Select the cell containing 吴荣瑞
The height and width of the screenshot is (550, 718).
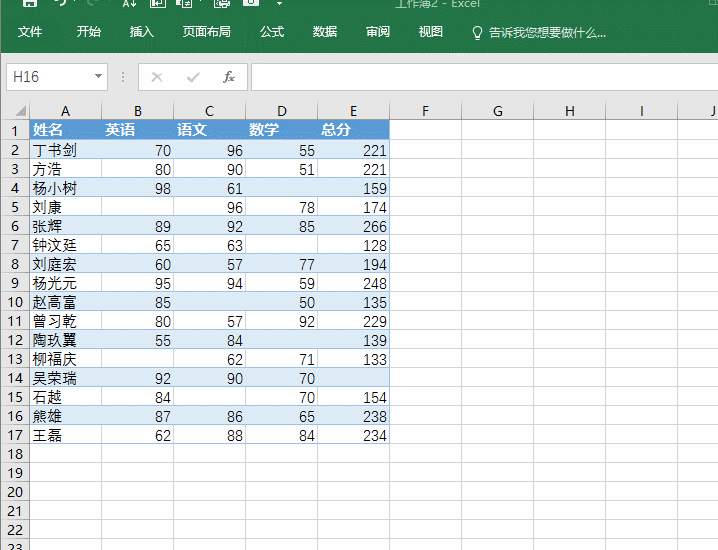pyautogui.click(x=65, y=378)
